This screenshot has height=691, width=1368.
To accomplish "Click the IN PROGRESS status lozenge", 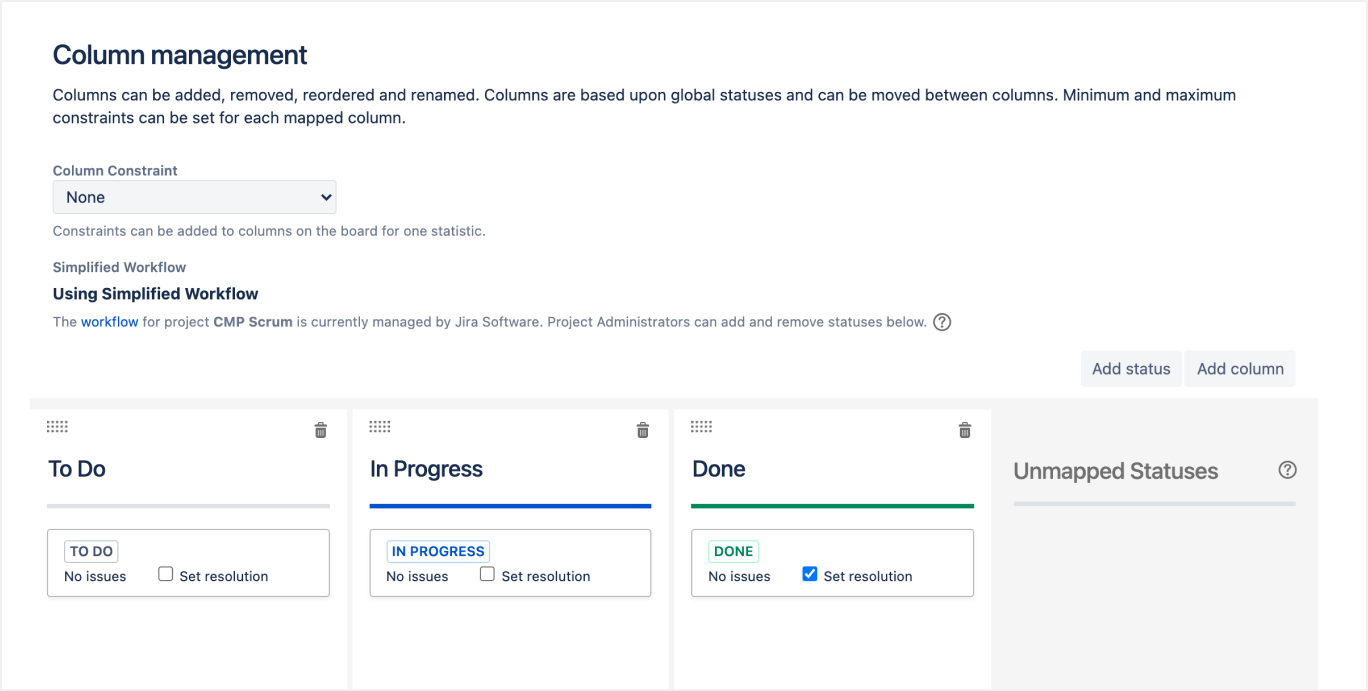I will tap(438, 551).
